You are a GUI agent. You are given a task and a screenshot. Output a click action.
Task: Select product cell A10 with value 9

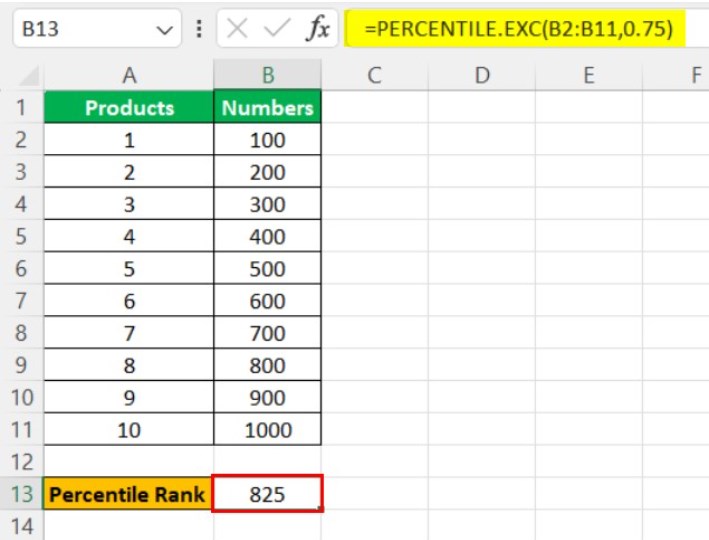[x=129, y=397]
